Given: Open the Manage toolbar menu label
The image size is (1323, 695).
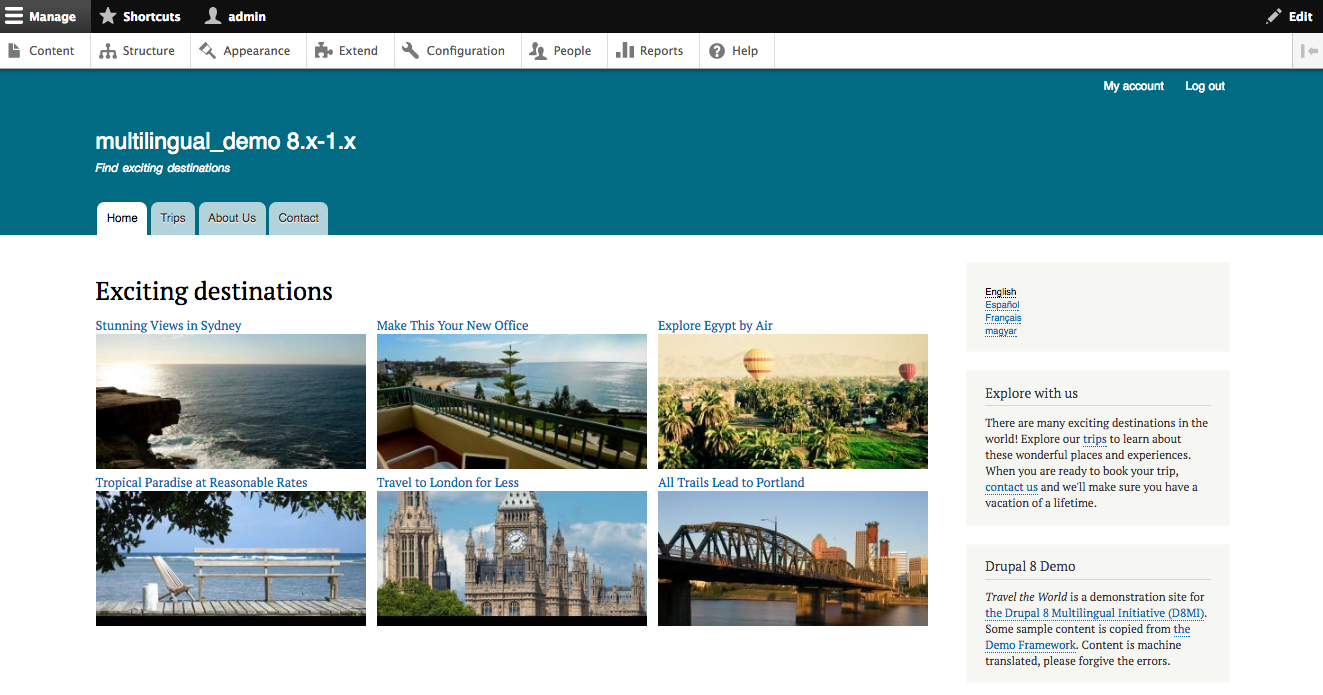Looking at the screenshot, I should coord(52,17).
